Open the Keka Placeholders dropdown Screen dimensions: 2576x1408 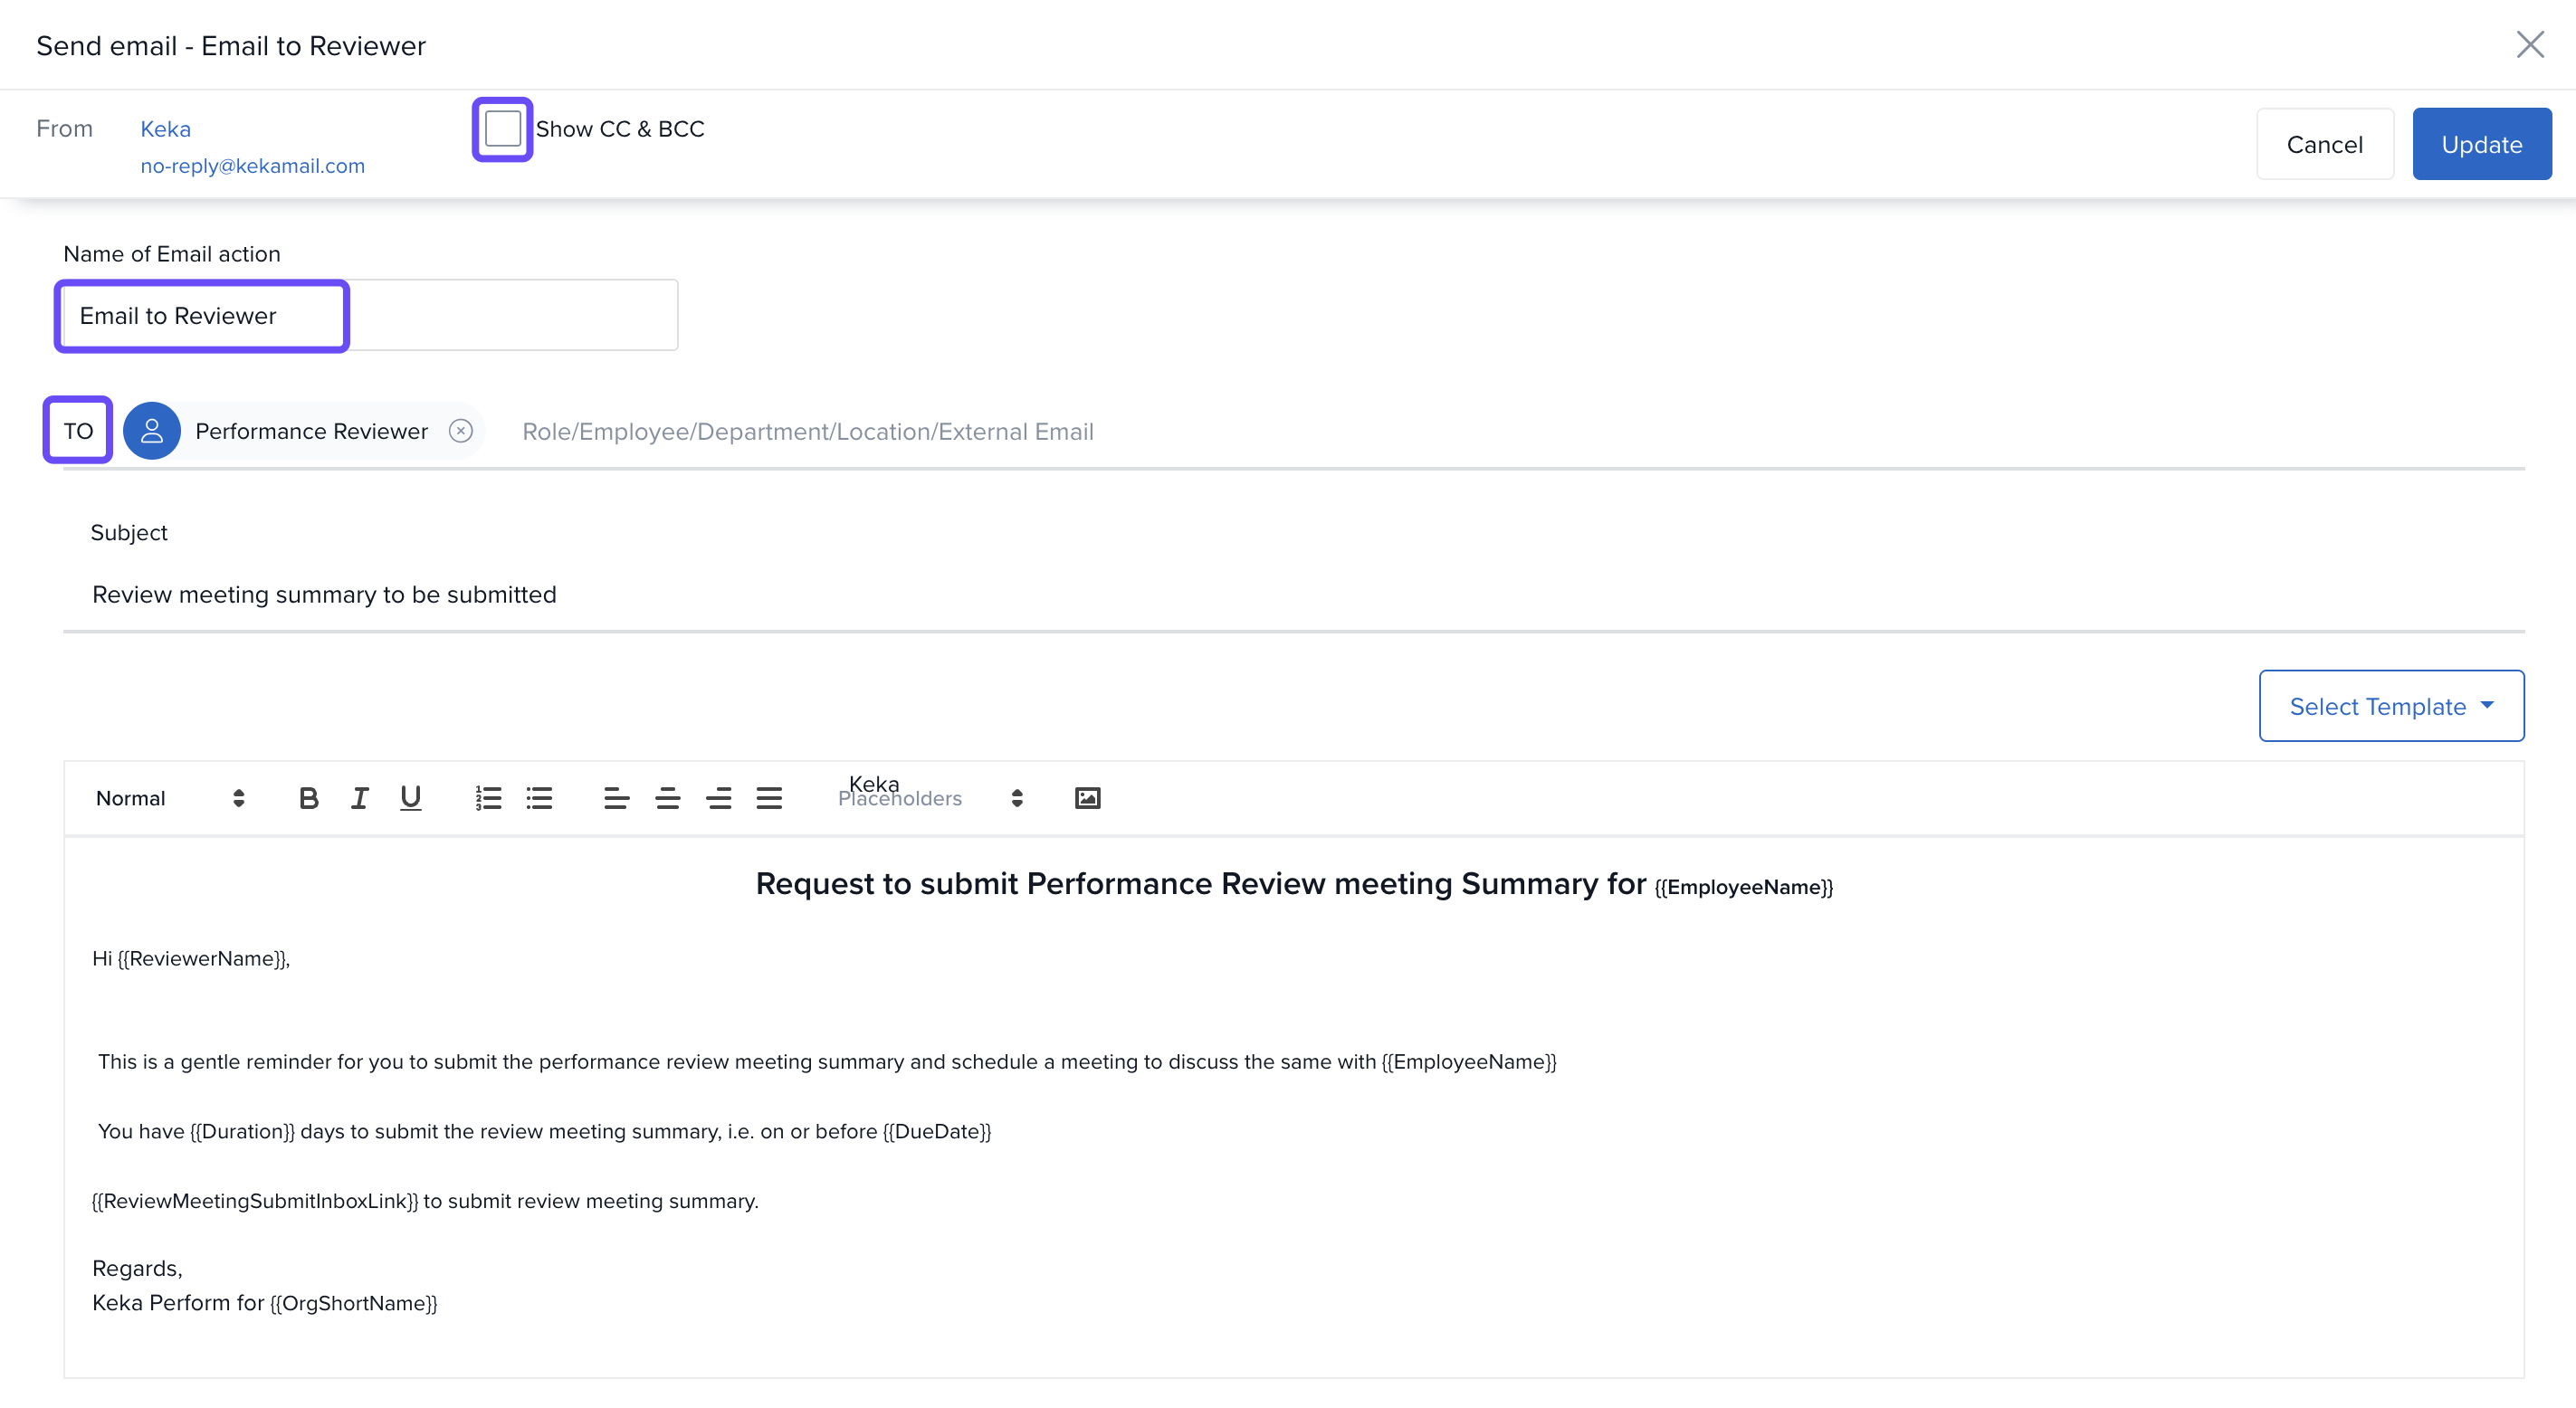point(930,798)
